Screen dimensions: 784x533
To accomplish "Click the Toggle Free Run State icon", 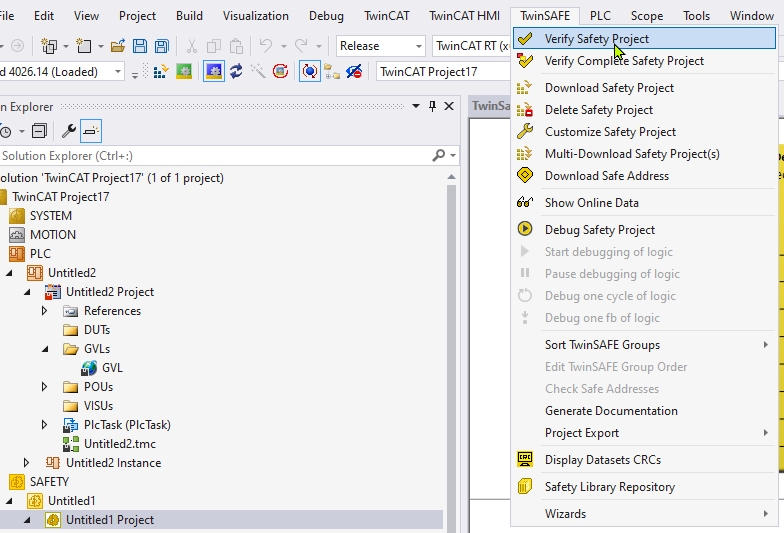I will click(280, 72).
